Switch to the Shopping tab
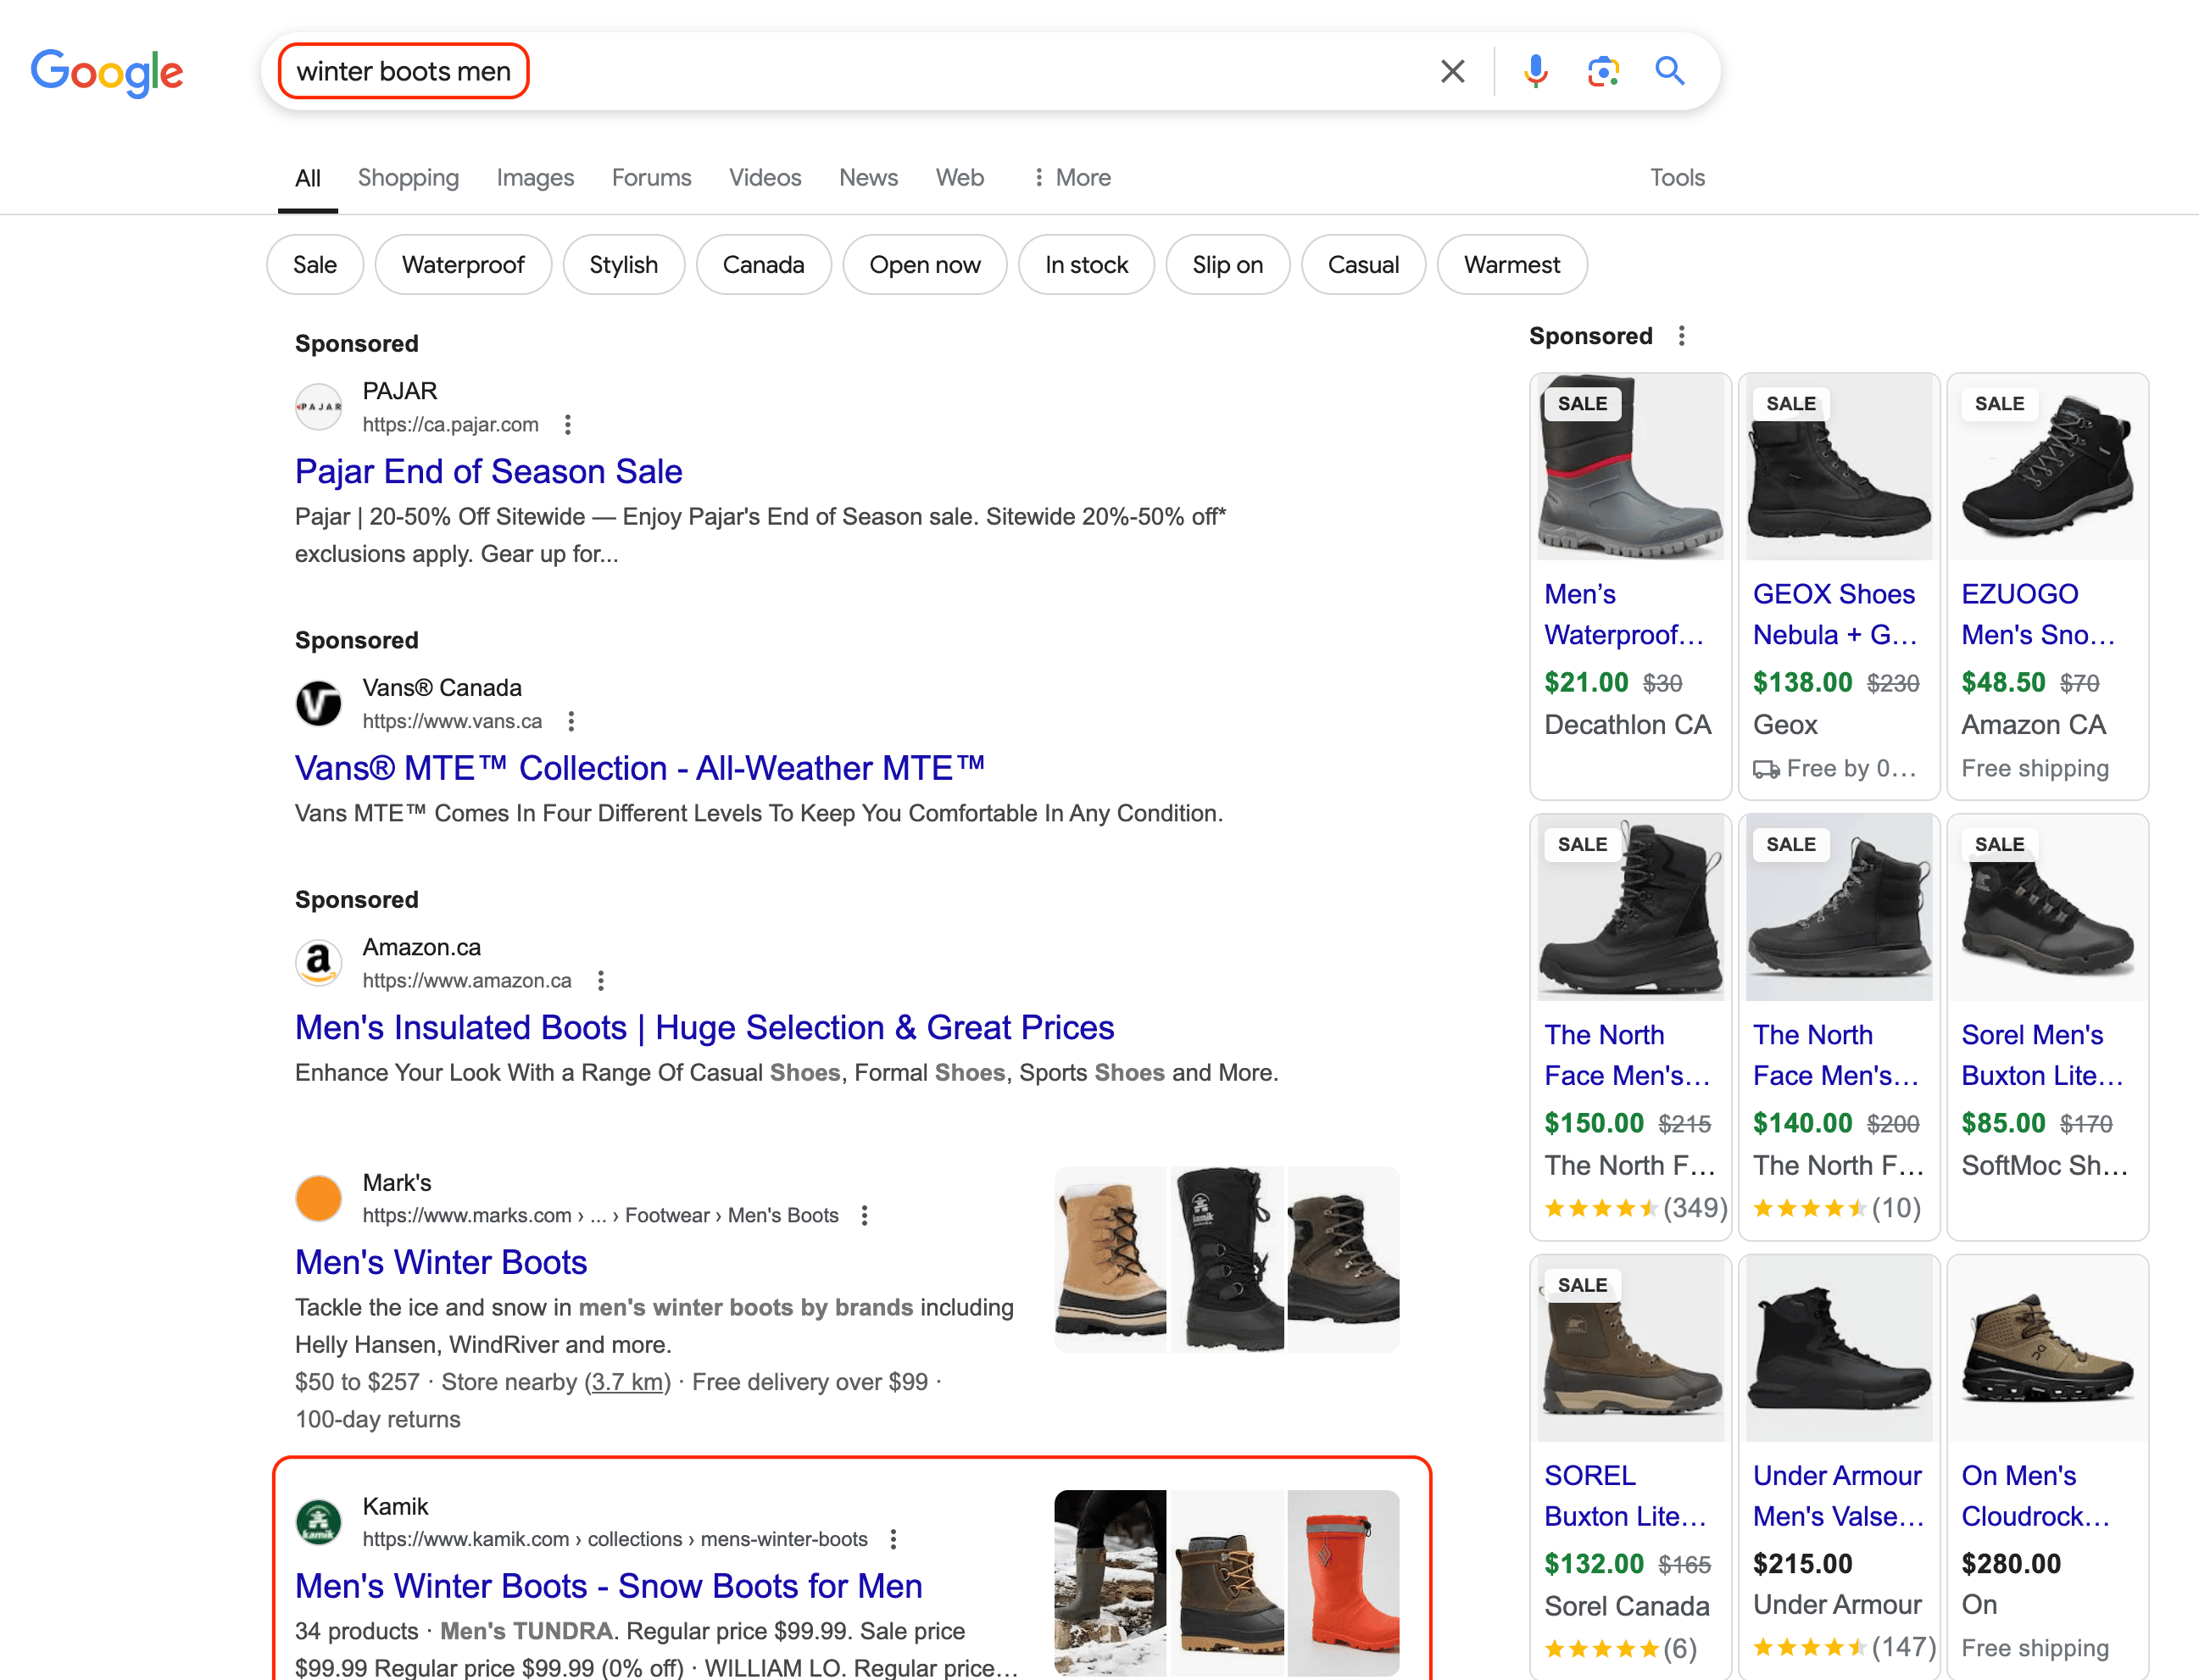Viewport: 2199px width, 1680px height. point(408,178)
